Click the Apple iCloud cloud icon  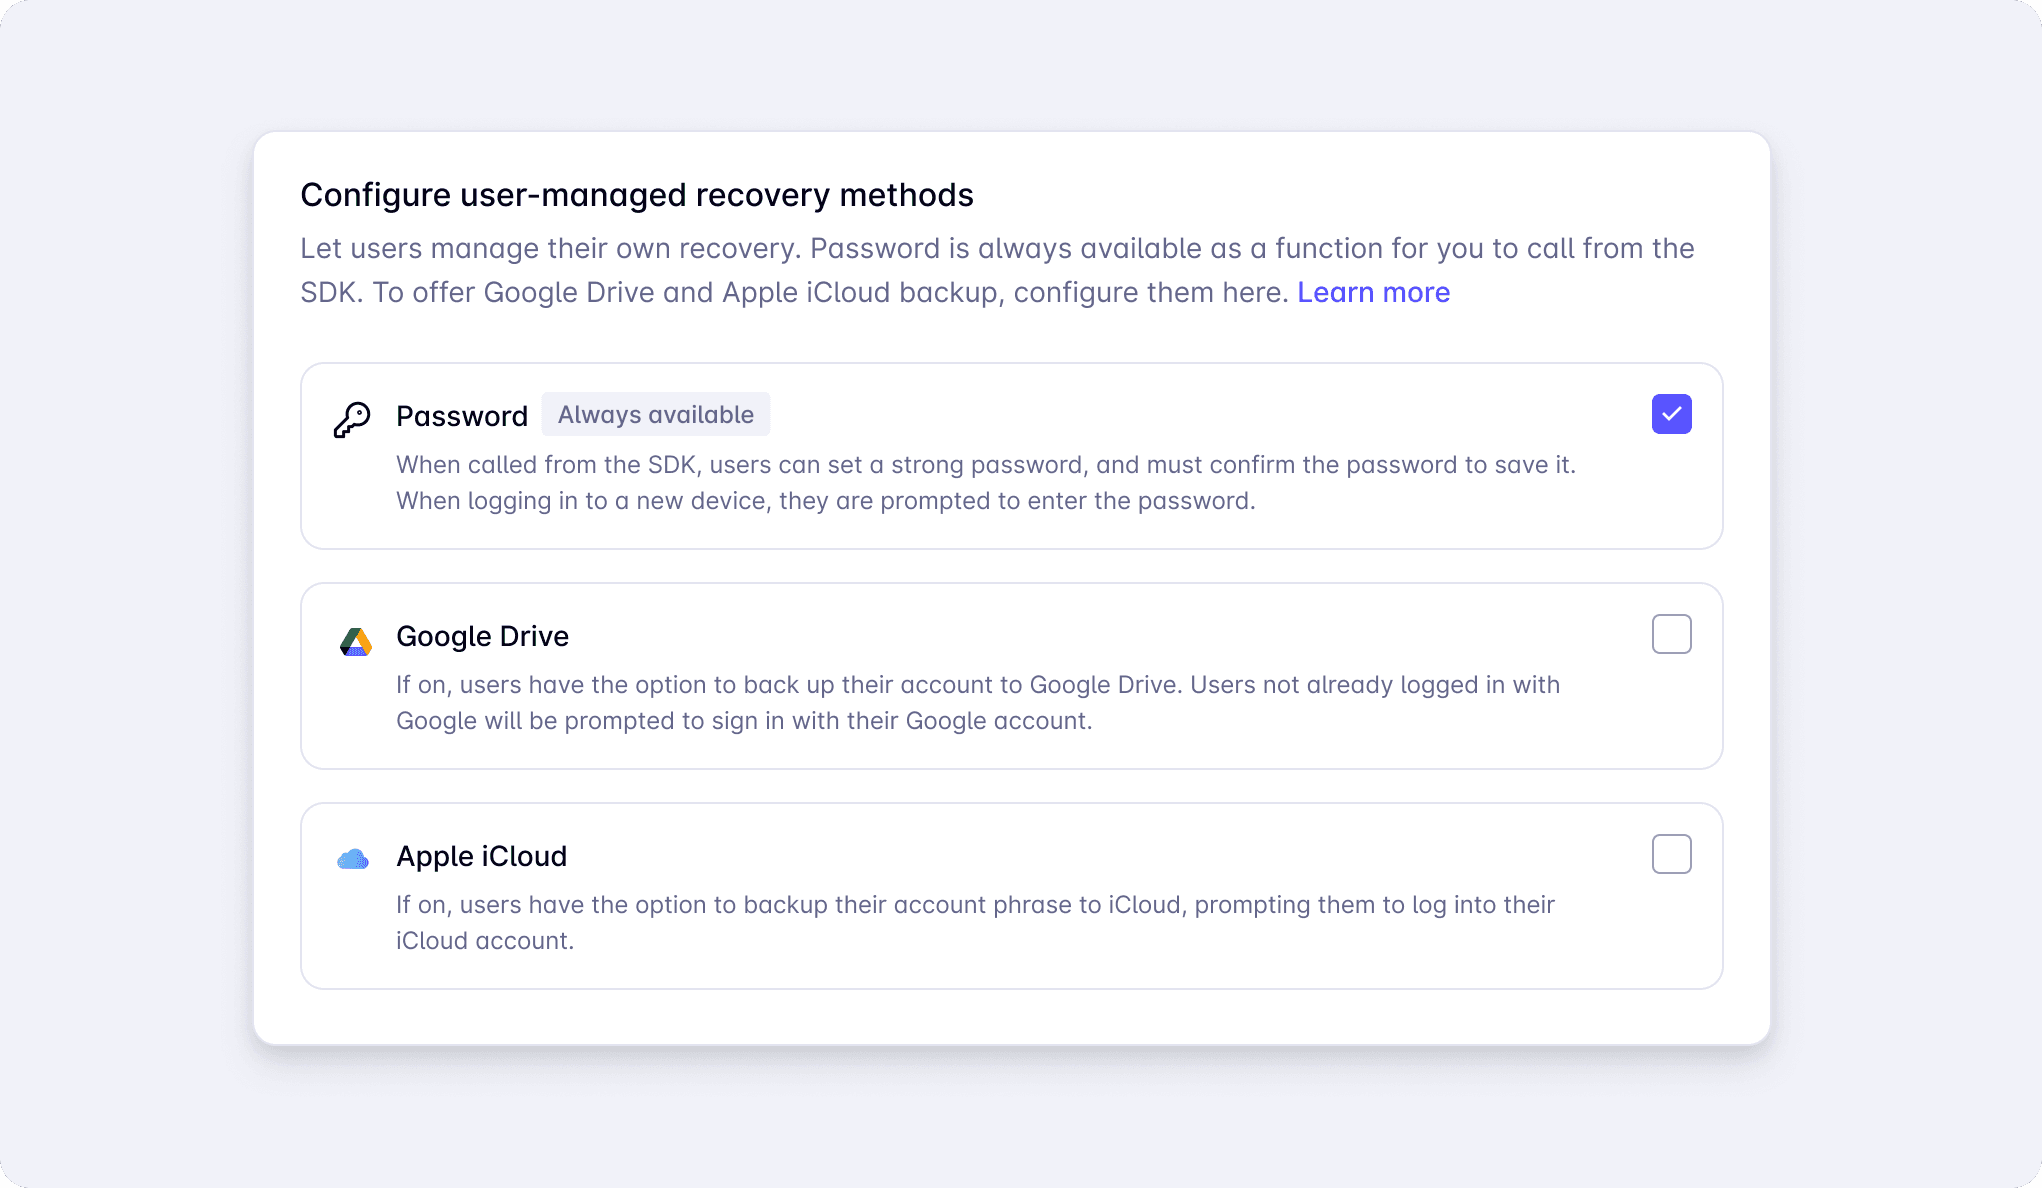tap(353, 859)
